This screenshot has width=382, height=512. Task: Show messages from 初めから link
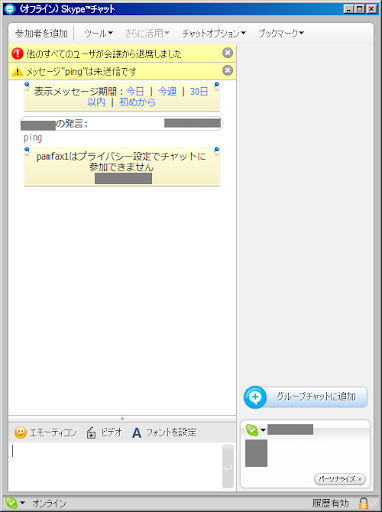(137, 102)
